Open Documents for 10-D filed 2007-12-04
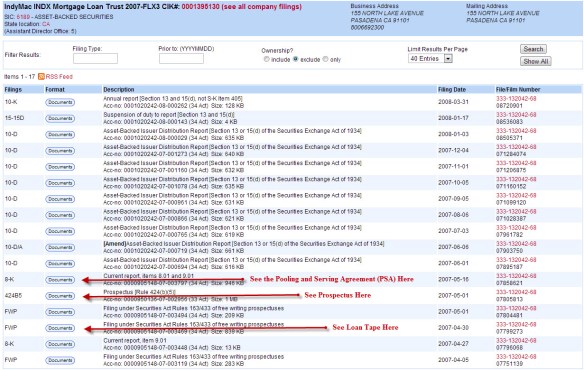Viewport: 584px width, 370px height. [x=60, y=151]
